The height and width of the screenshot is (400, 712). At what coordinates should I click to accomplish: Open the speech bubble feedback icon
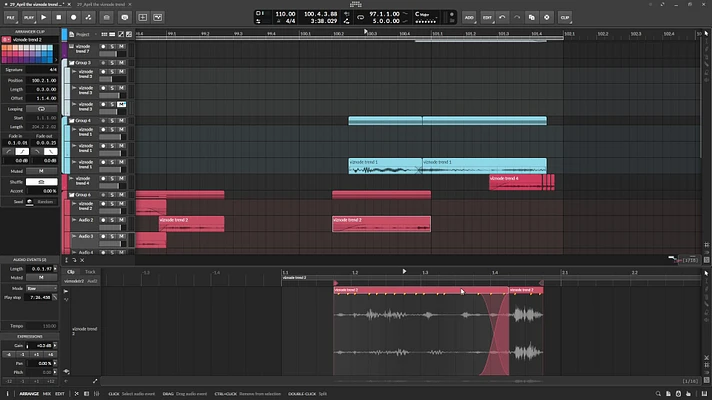[x=125, y=17]
